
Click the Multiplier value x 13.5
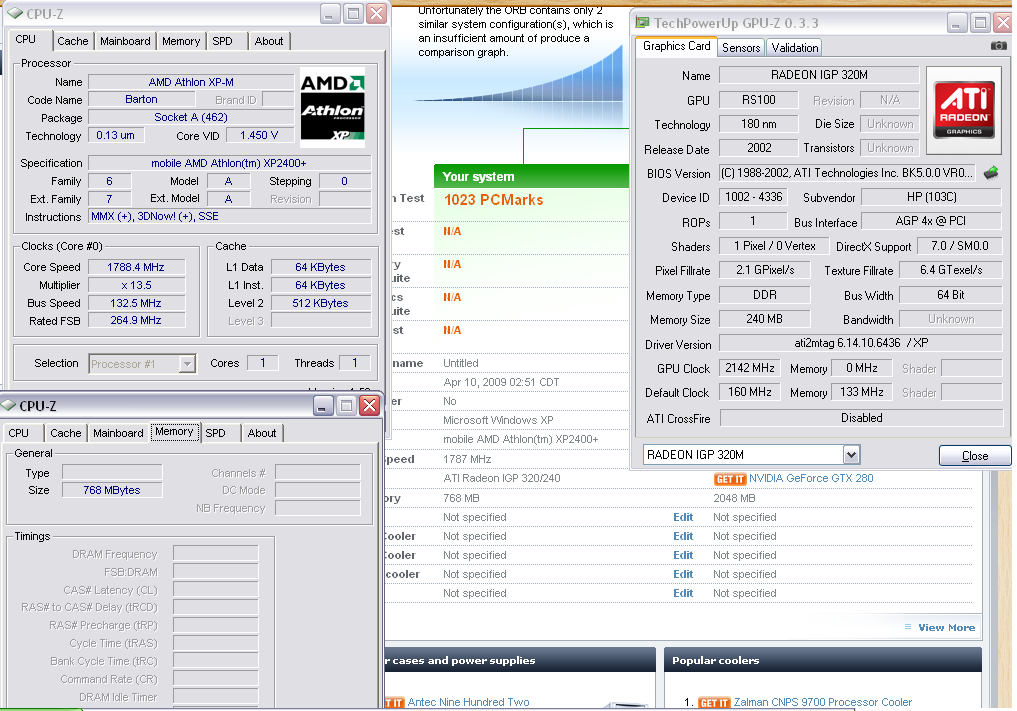136,285
